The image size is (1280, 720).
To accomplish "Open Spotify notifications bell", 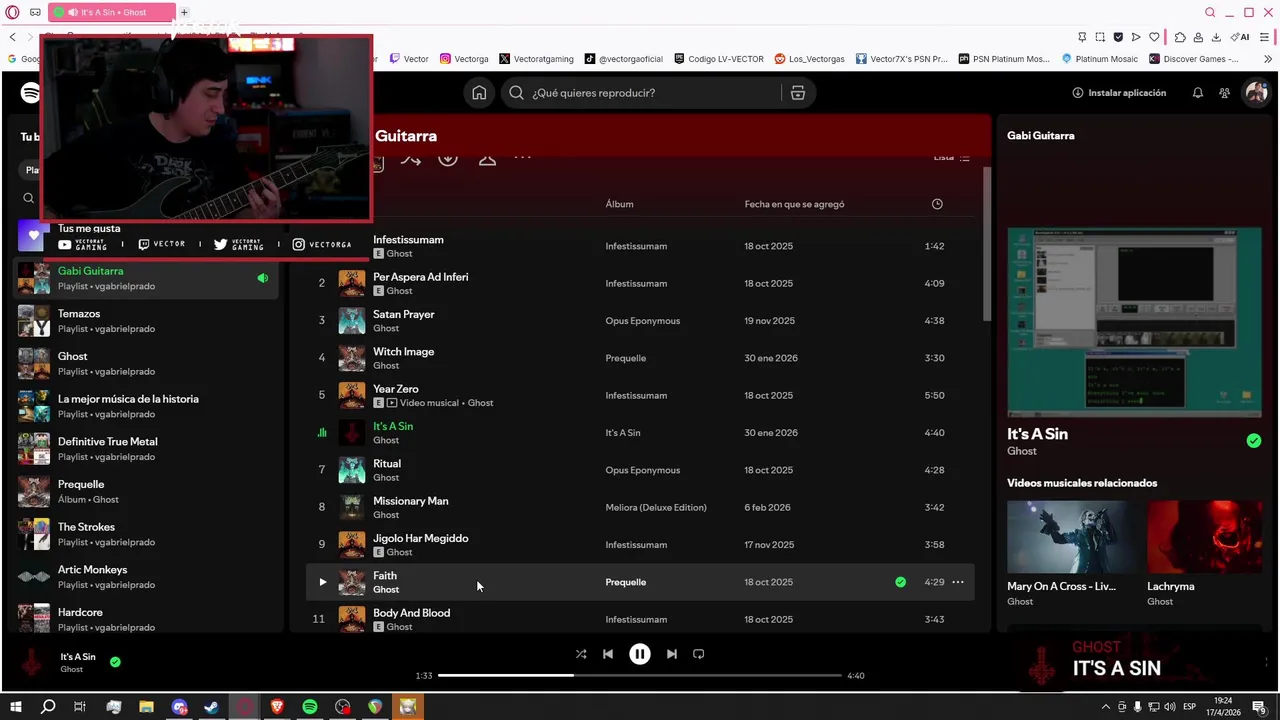I will point(1198,93).
